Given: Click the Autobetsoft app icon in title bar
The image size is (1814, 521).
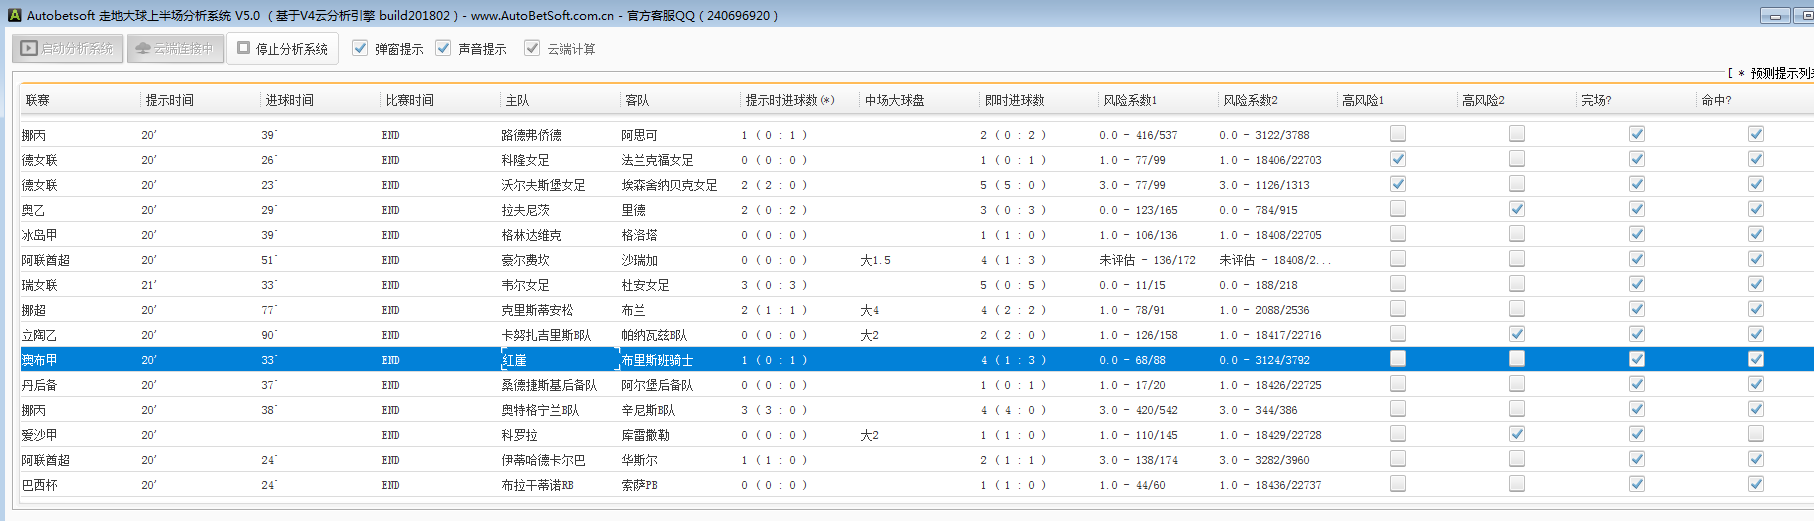Looking at the screenshot, I should point(14,15).
